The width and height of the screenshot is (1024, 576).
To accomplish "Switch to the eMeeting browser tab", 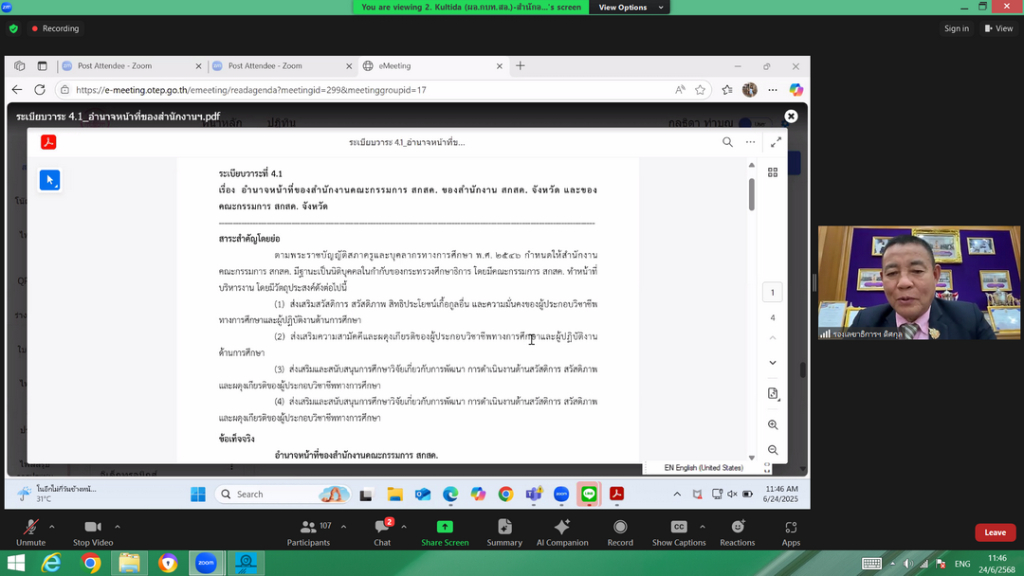I will pyautogui.click(x=431, y=66).
